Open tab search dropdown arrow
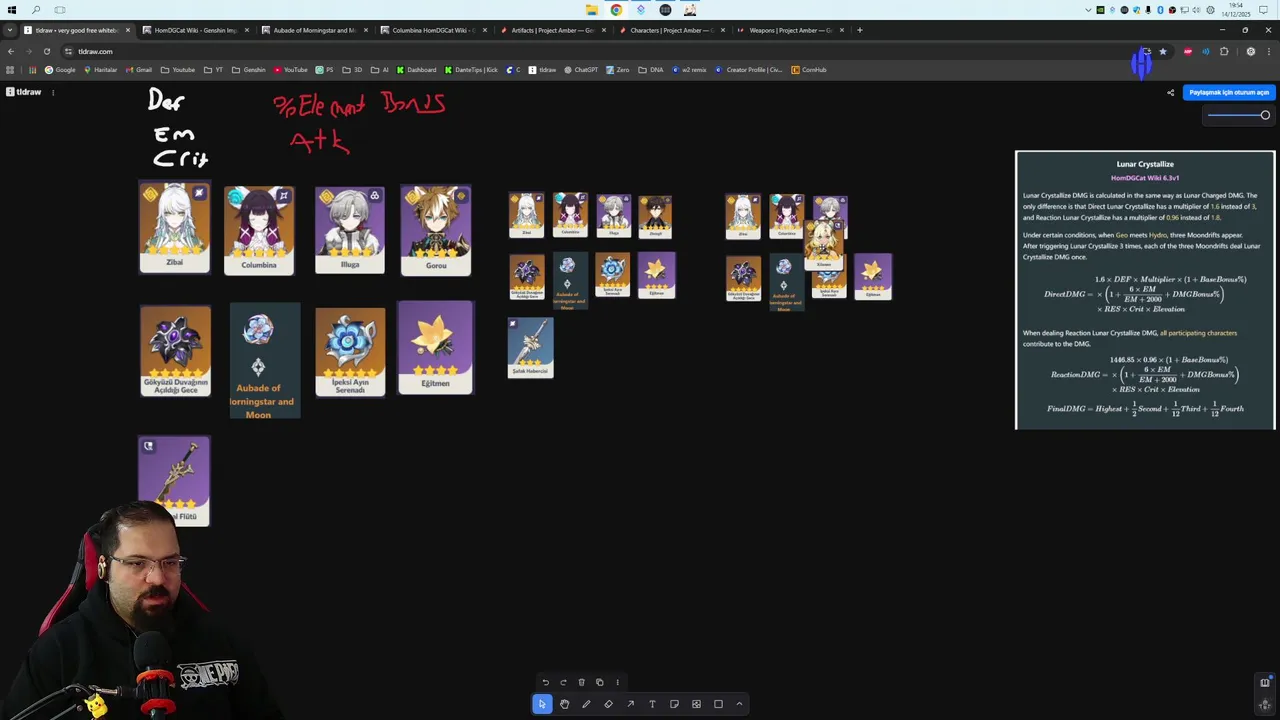Viewport: 1280px width, 720px height. coord(10,30)
